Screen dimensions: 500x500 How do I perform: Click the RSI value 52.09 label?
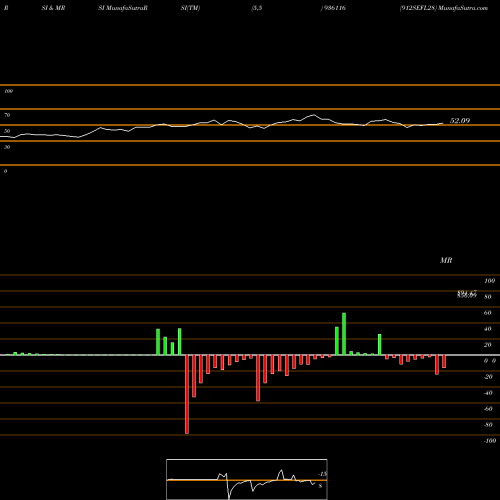[460, 121]
